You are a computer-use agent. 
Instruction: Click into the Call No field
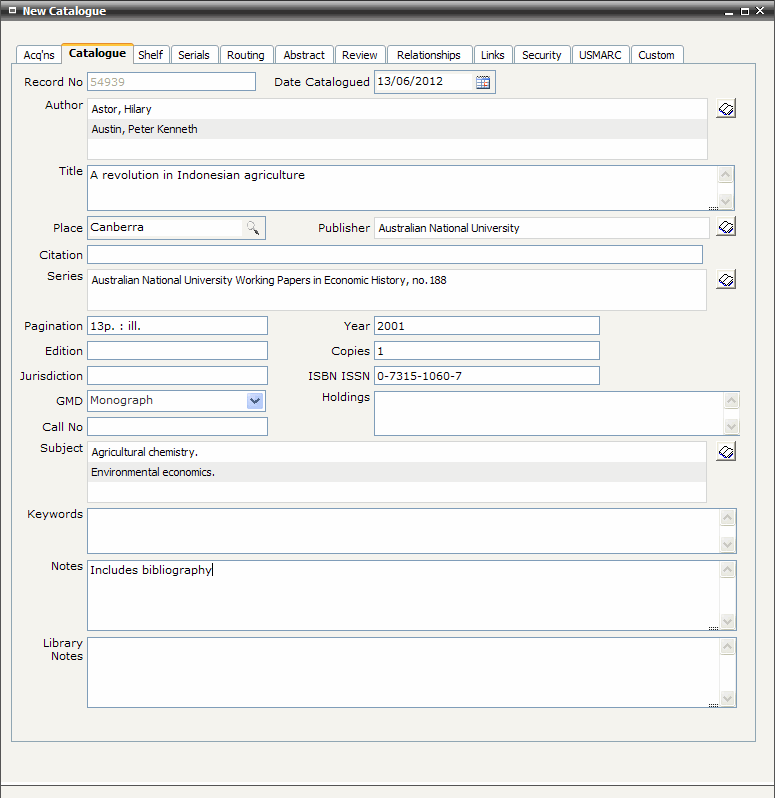(177, 427)
